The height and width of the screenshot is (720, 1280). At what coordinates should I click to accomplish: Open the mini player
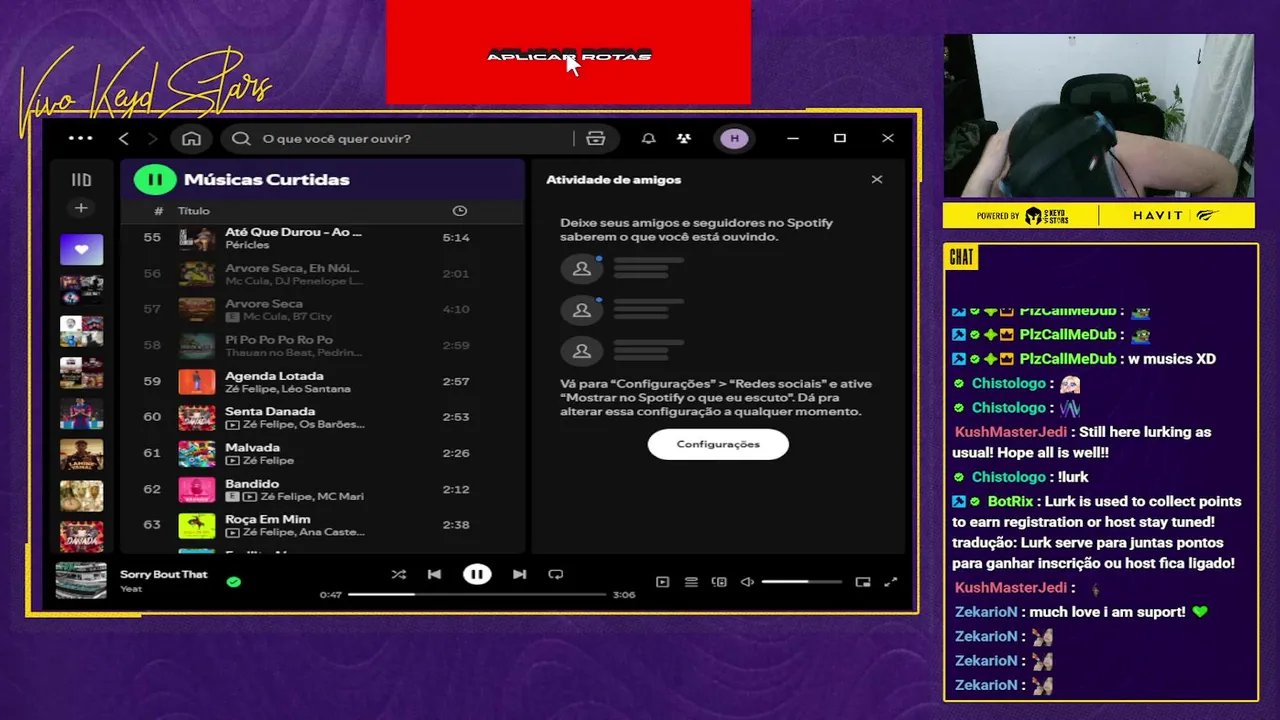click(863, 582)
